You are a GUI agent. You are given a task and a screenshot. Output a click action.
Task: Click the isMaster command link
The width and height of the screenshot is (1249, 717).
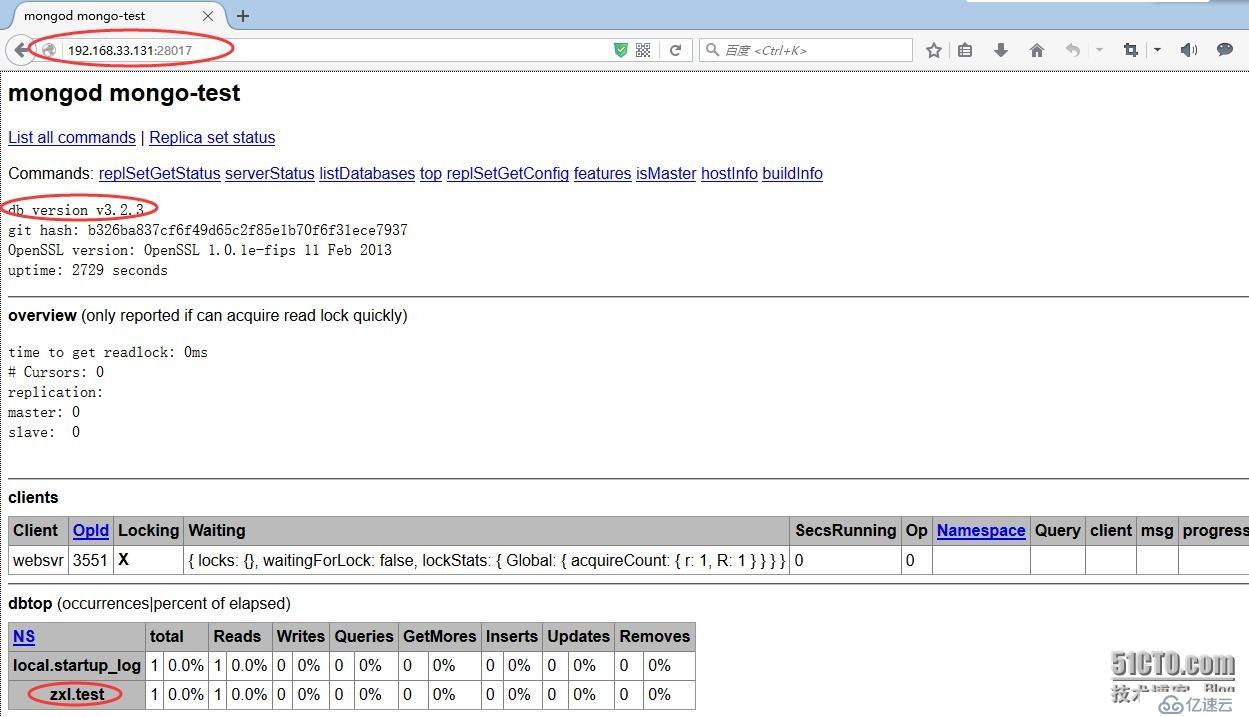(666, 174)
